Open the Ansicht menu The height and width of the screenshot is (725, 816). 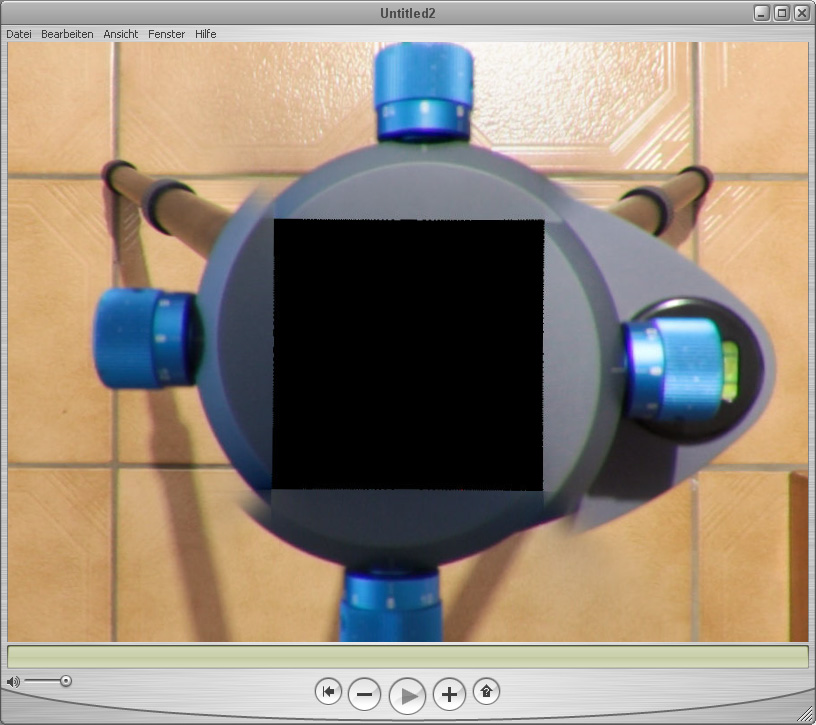(121, 34)
